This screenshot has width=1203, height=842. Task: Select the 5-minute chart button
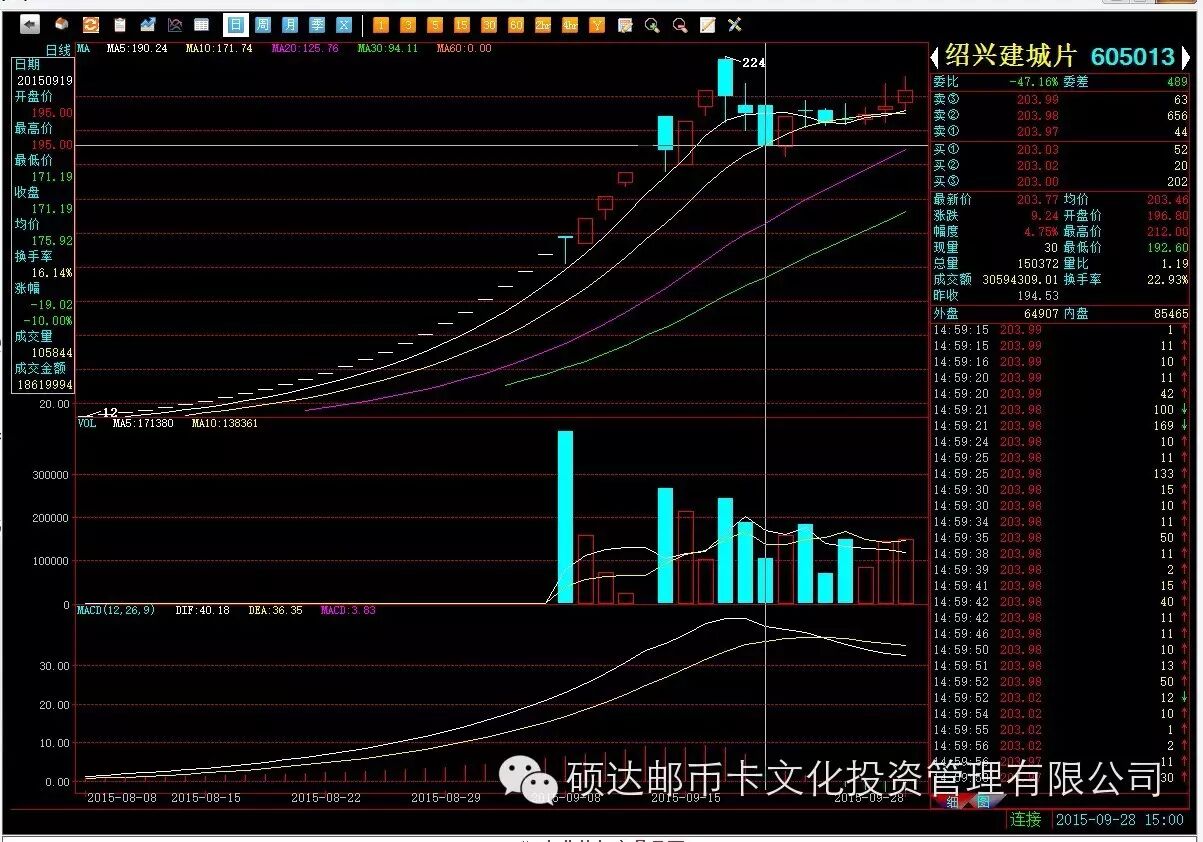(435, 24)
